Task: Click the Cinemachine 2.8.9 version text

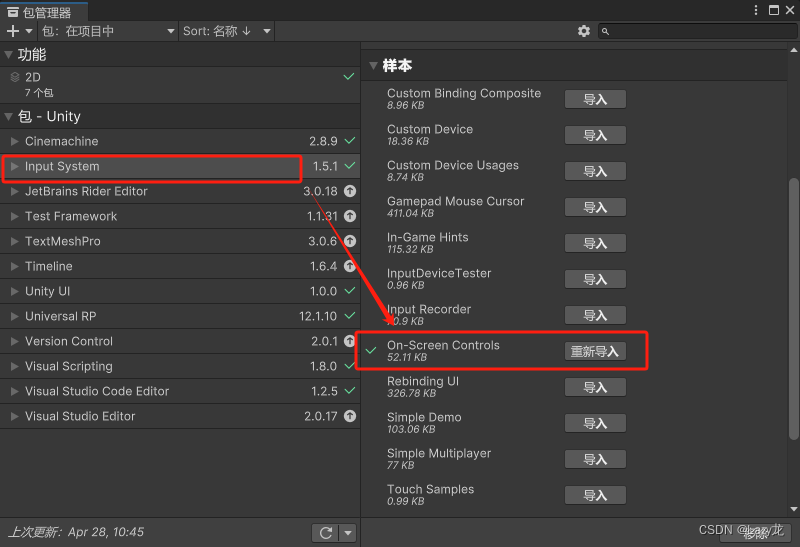Action: click(323, 141)
